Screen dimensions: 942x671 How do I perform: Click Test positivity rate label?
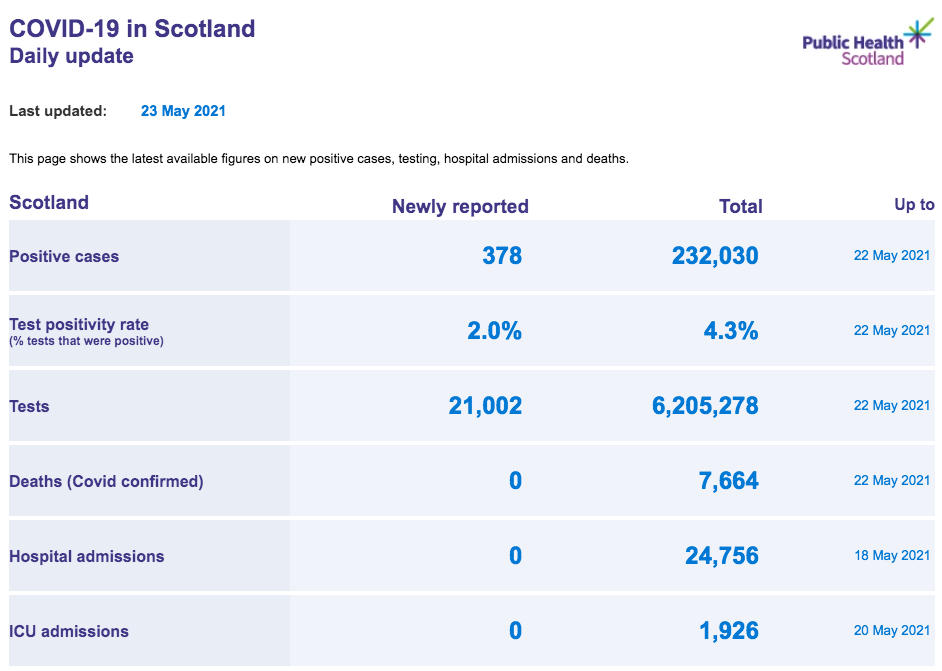point(79,324)
